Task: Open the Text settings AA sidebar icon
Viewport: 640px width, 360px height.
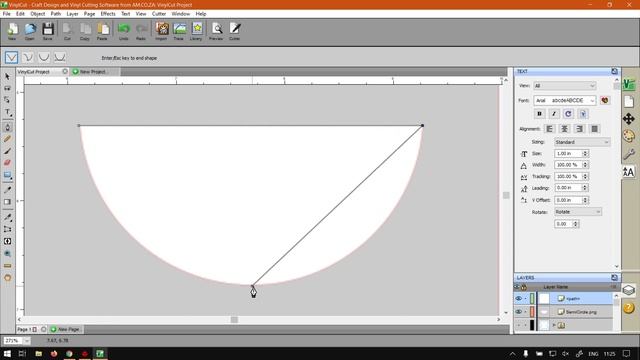Action: point(629,172)
